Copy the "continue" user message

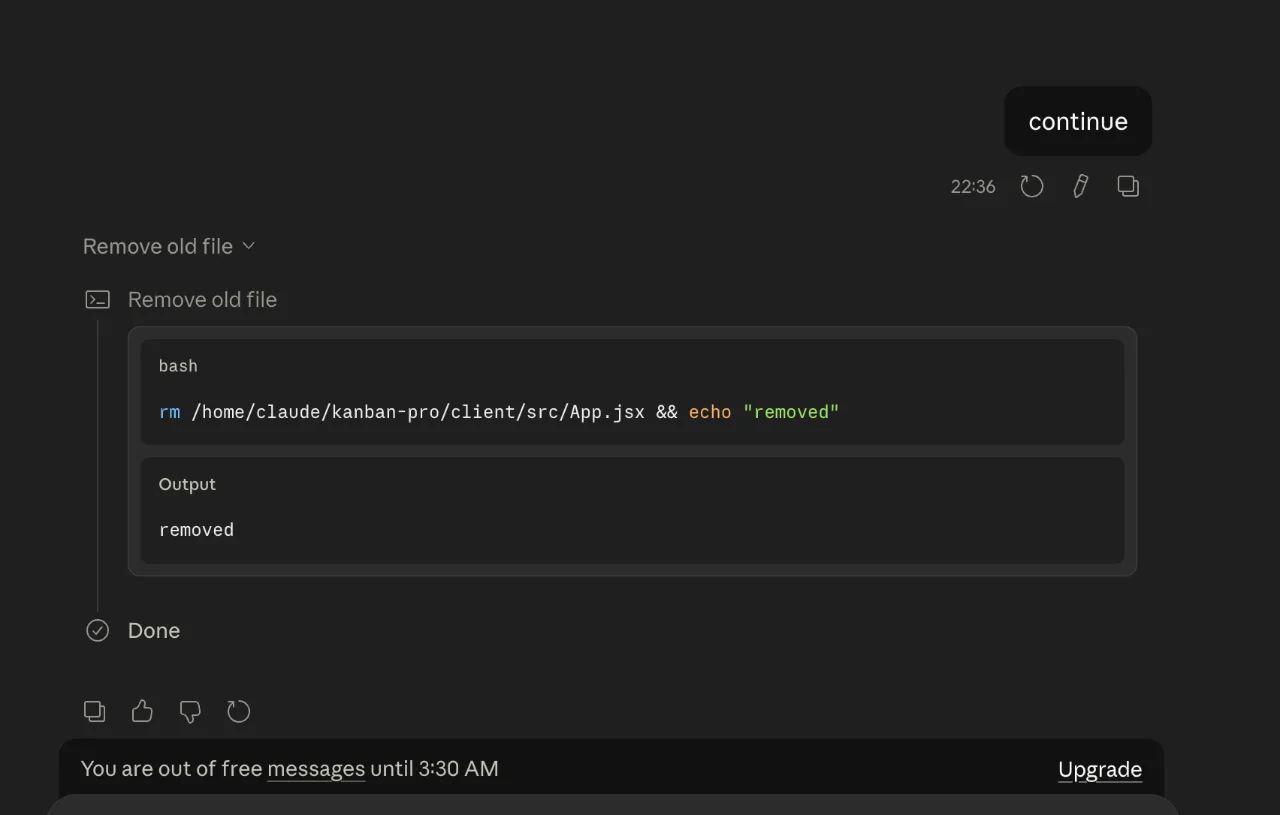[1128, 186]
